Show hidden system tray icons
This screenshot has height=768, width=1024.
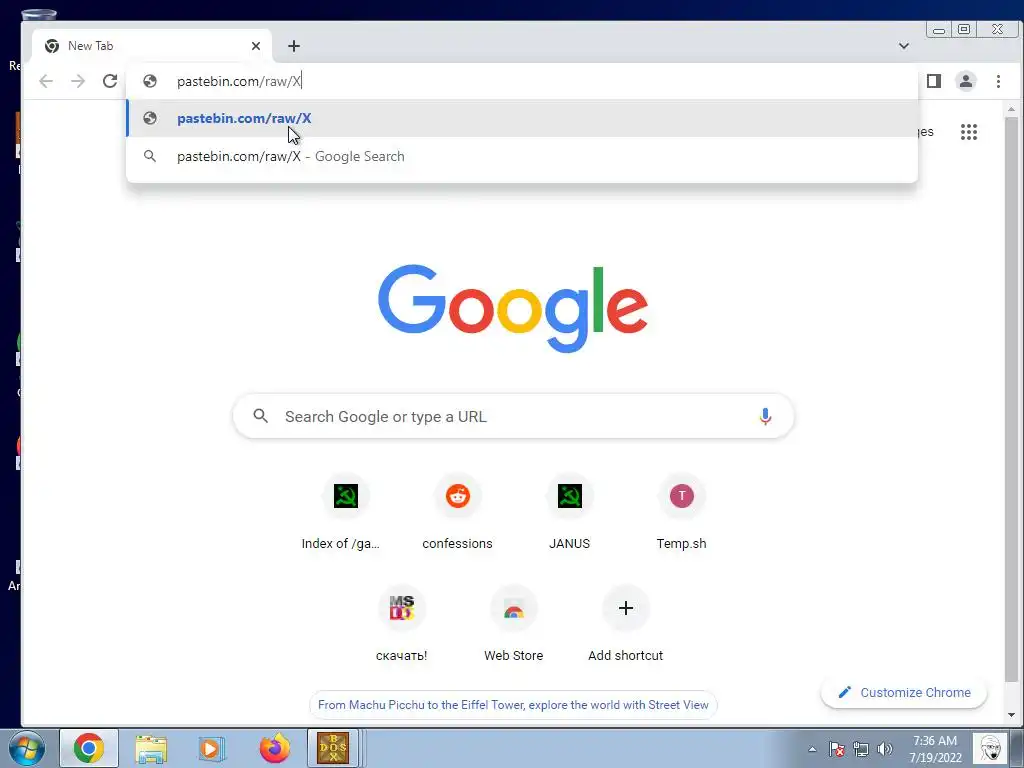tap(812, 749)
